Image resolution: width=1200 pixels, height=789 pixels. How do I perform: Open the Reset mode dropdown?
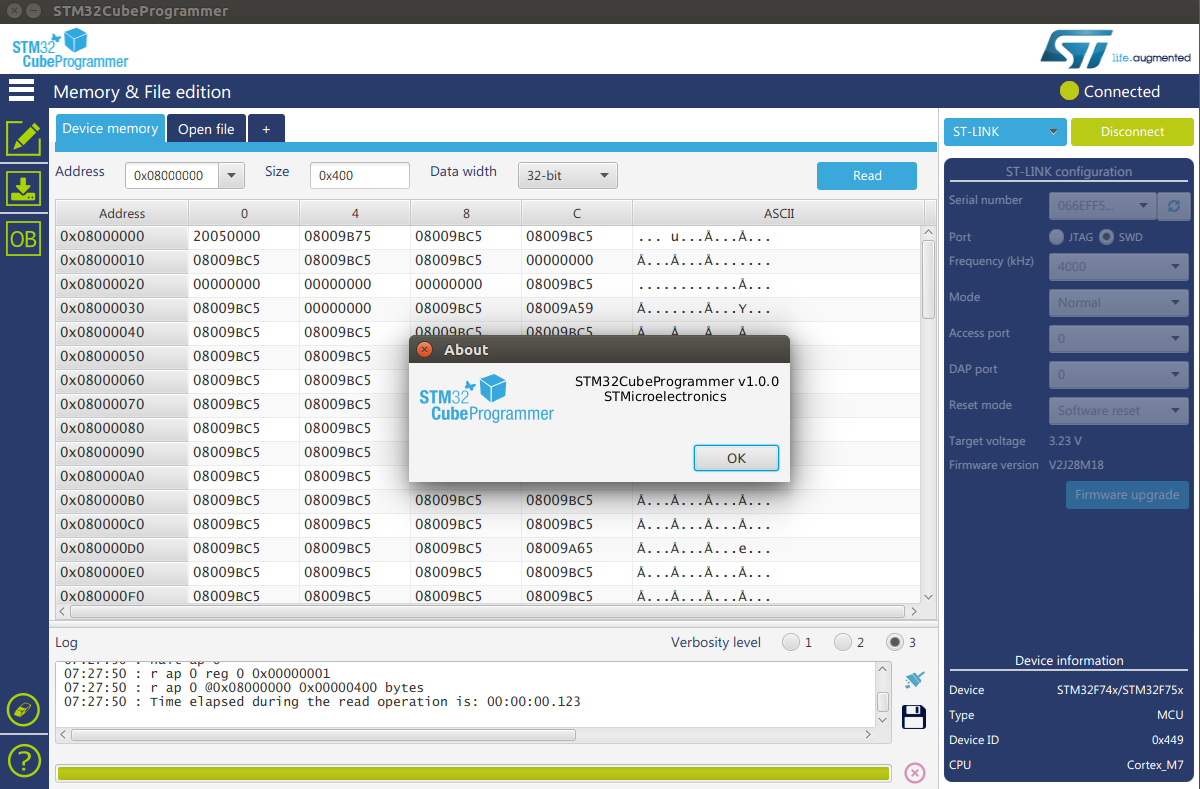pos(1119,410)
